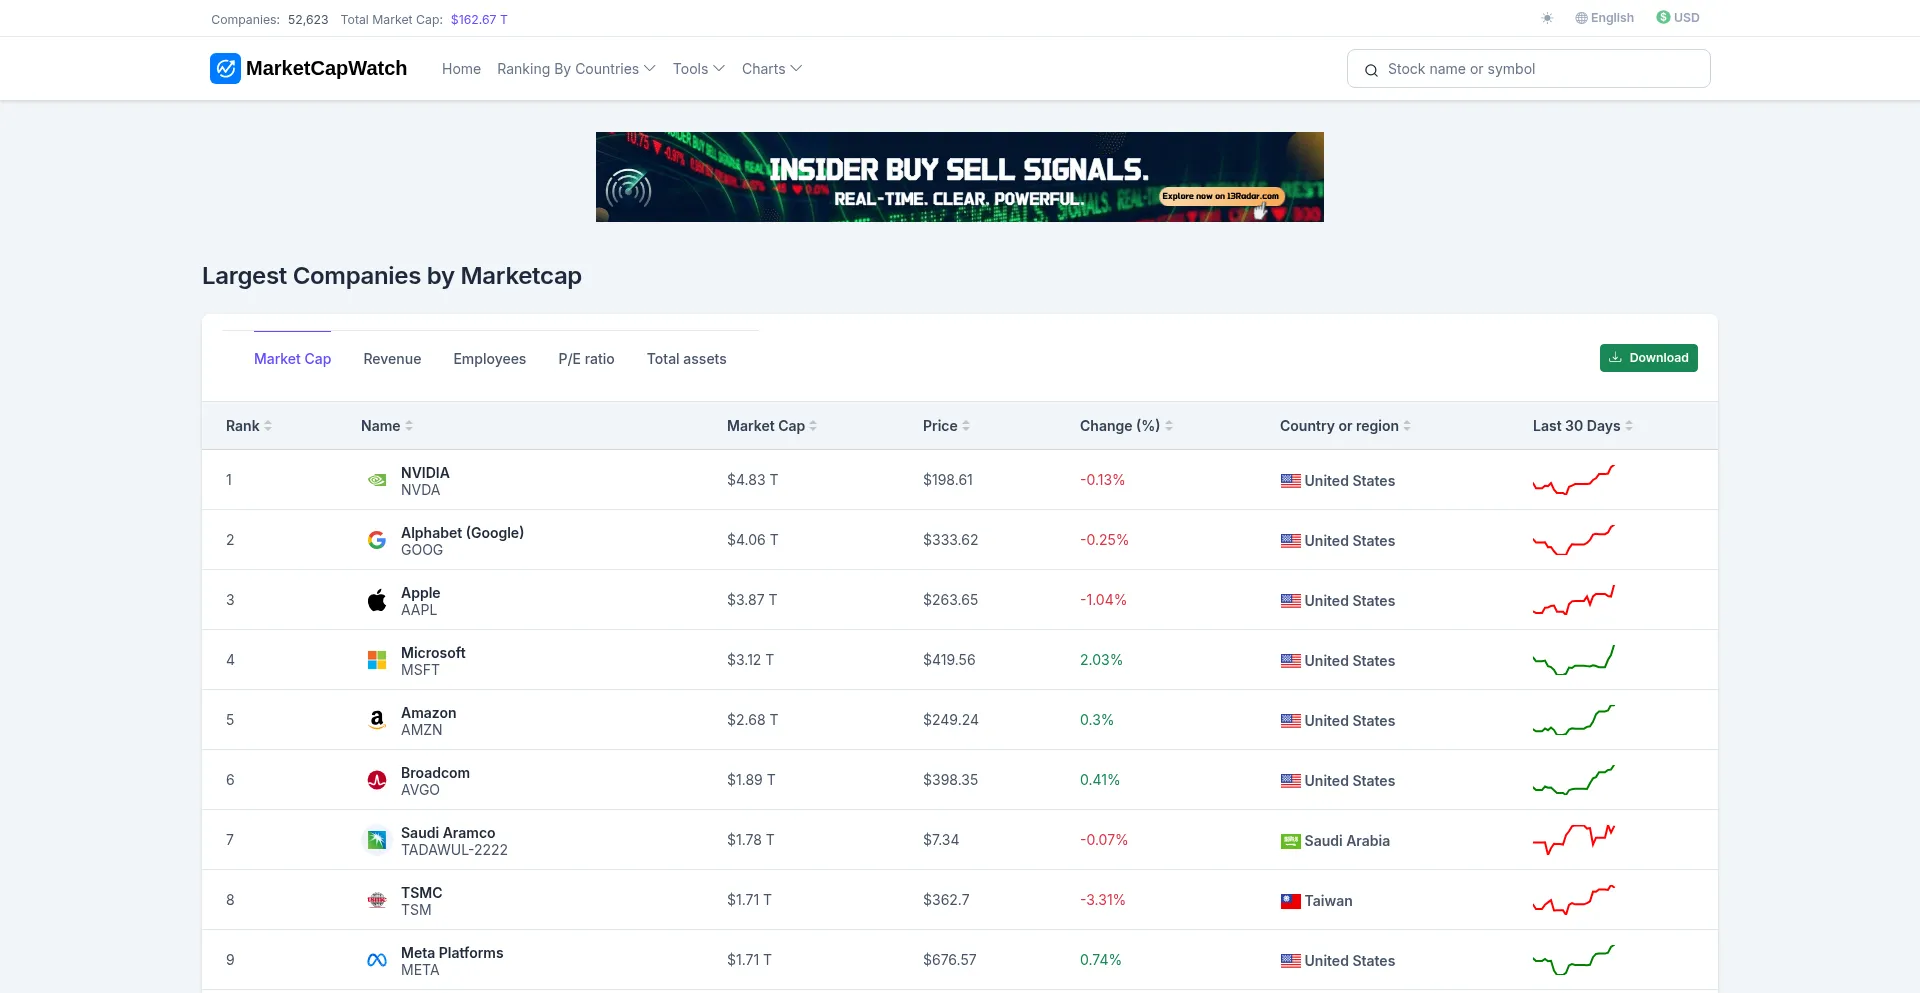Click the Amazon logo icon
Viewport: 1920px width, 993px height.
coord(377,720)
